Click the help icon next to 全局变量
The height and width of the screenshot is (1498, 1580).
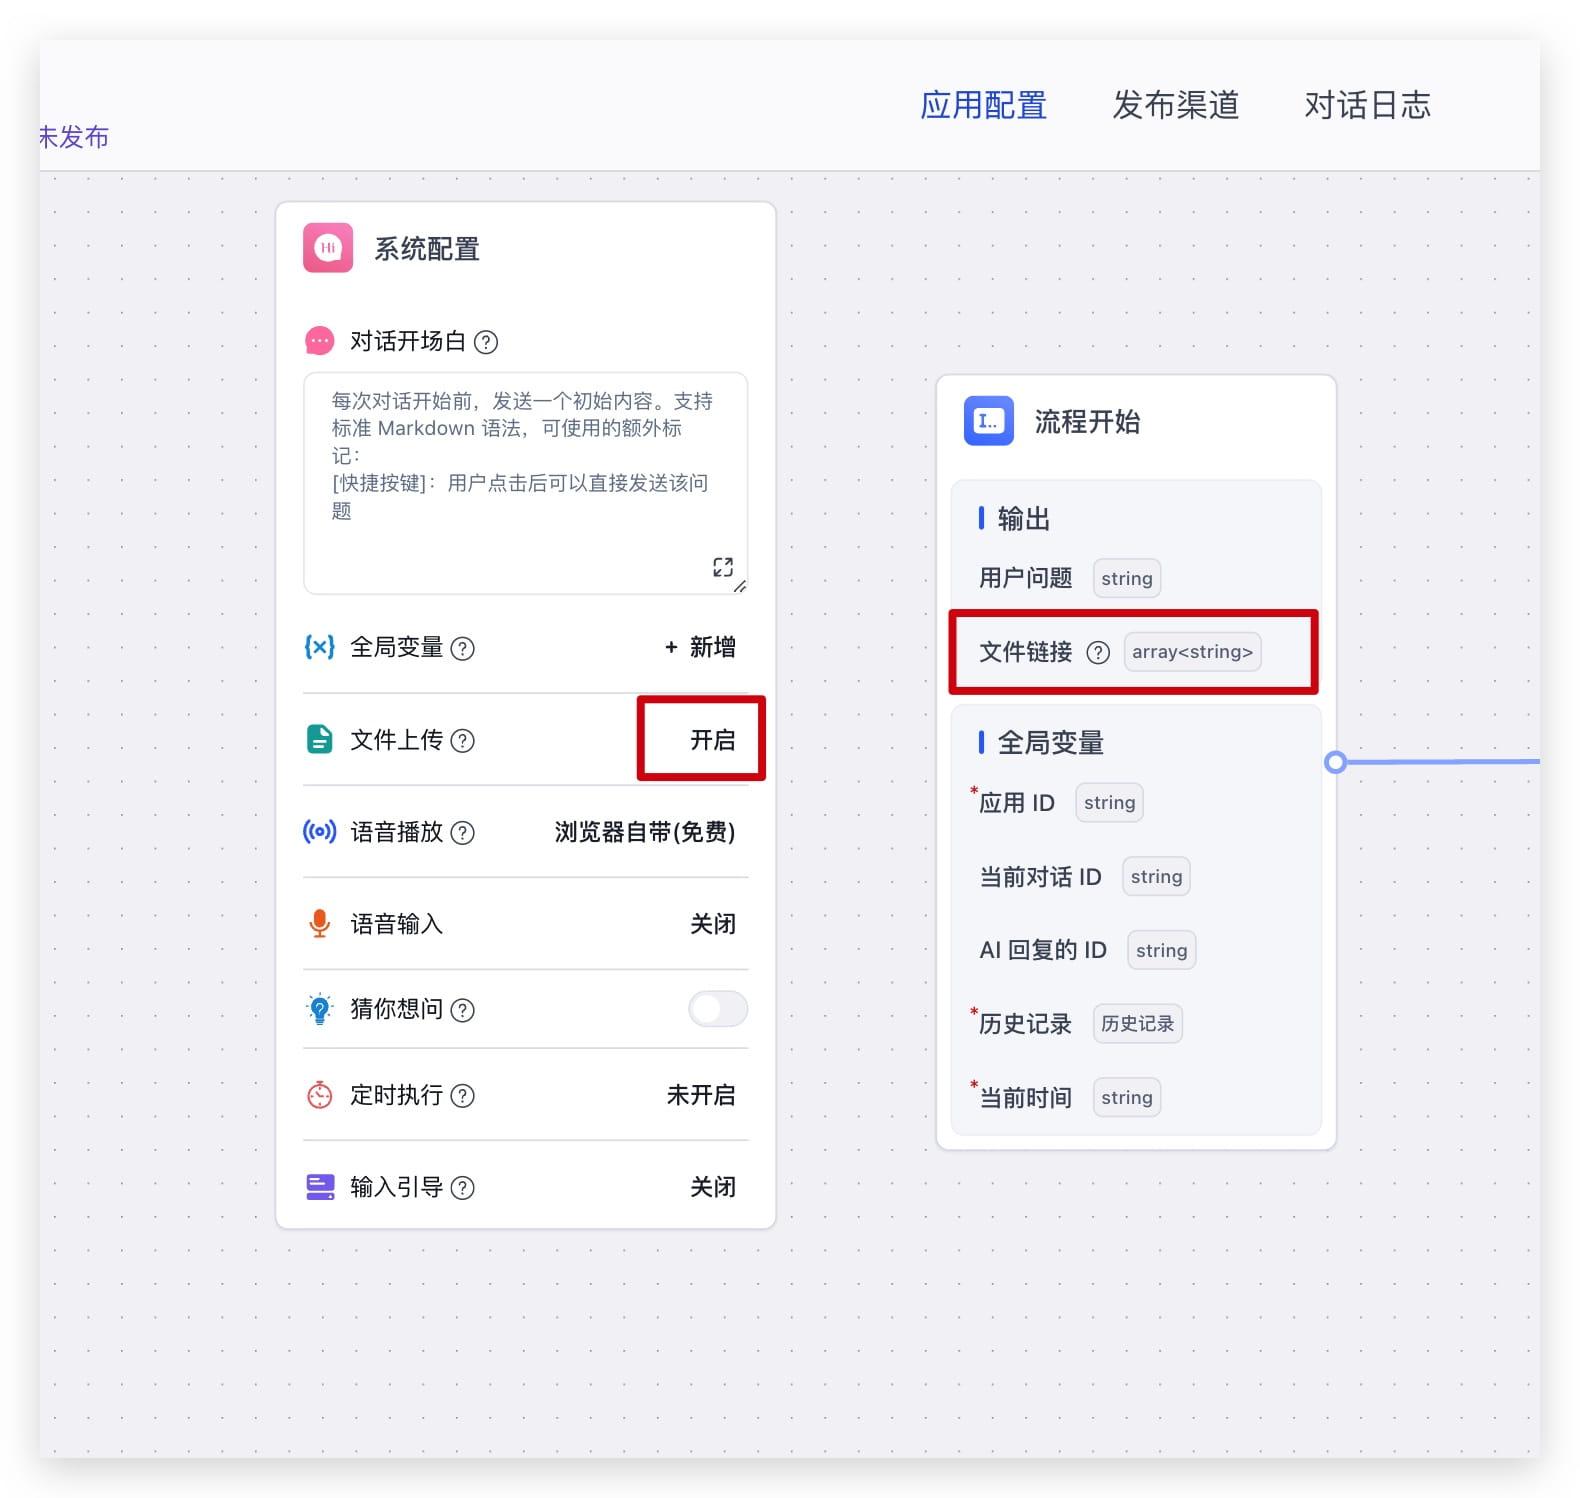pyautogui.click(x=462, y=648)
